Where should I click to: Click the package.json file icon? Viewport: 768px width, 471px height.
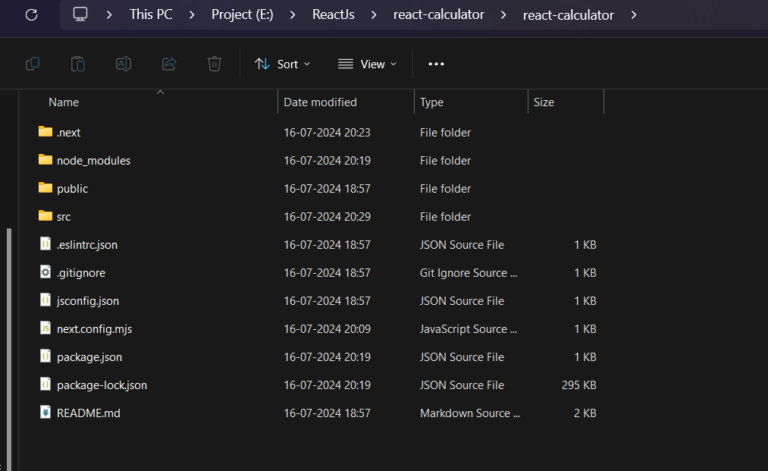(x=46, y=356)
